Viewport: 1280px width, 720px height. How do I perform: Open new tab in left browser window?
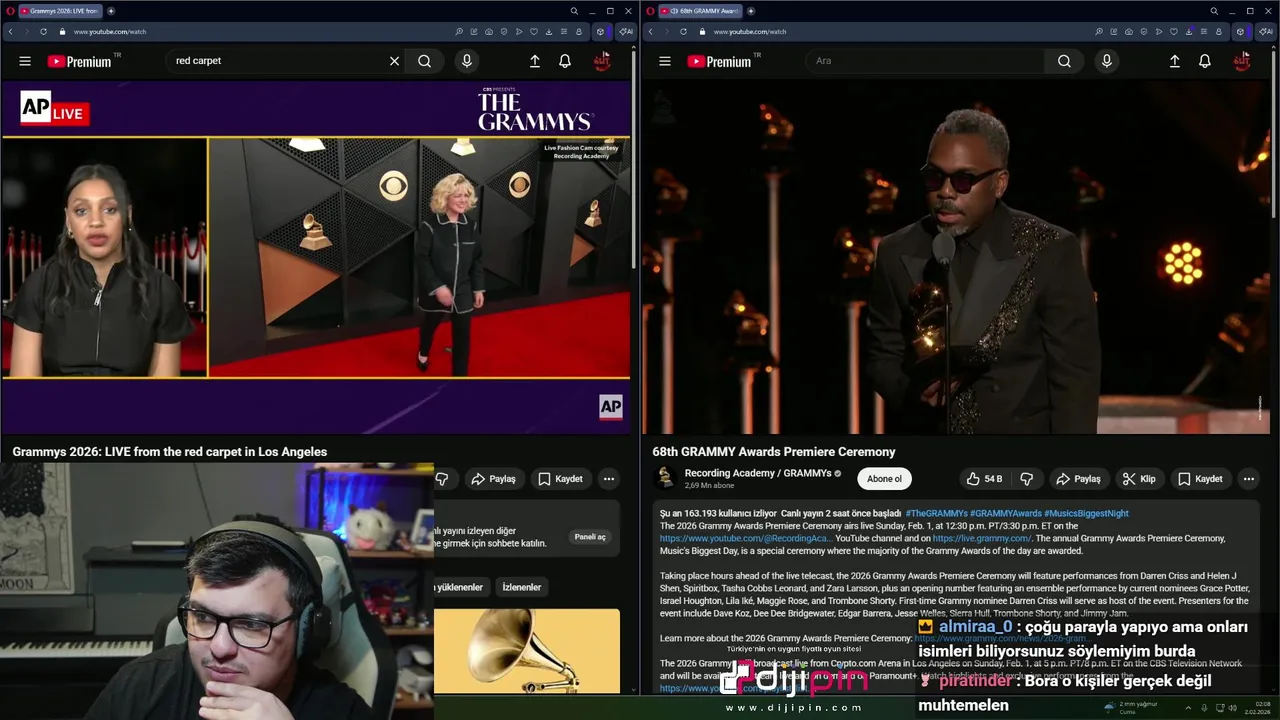[x=111, y=11]
